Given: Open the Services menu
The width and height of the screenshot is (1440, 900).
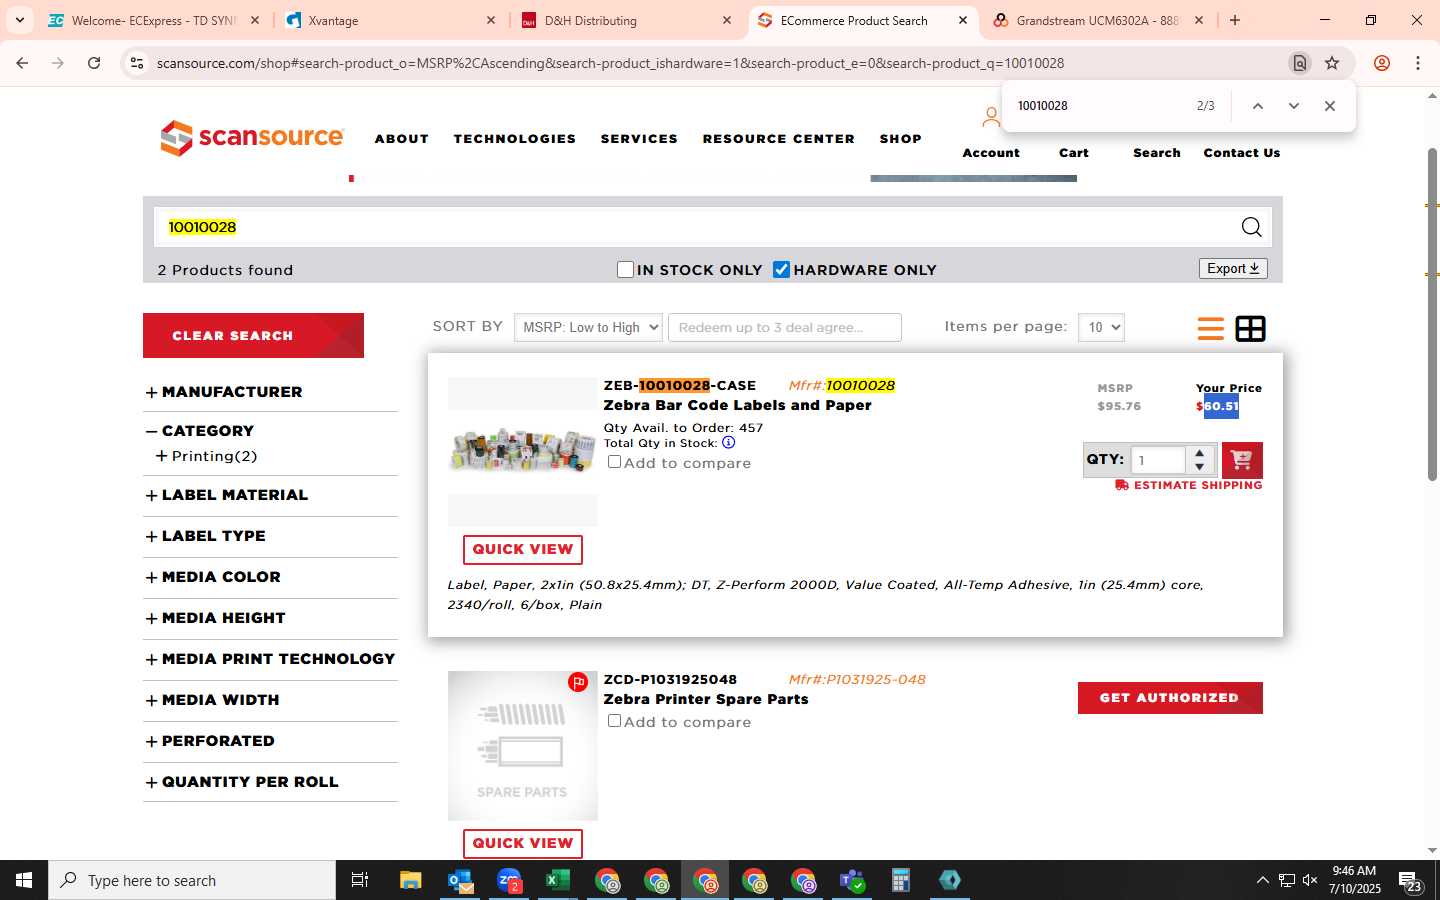Looking at the screenshot, I should (x=639, y=139).
